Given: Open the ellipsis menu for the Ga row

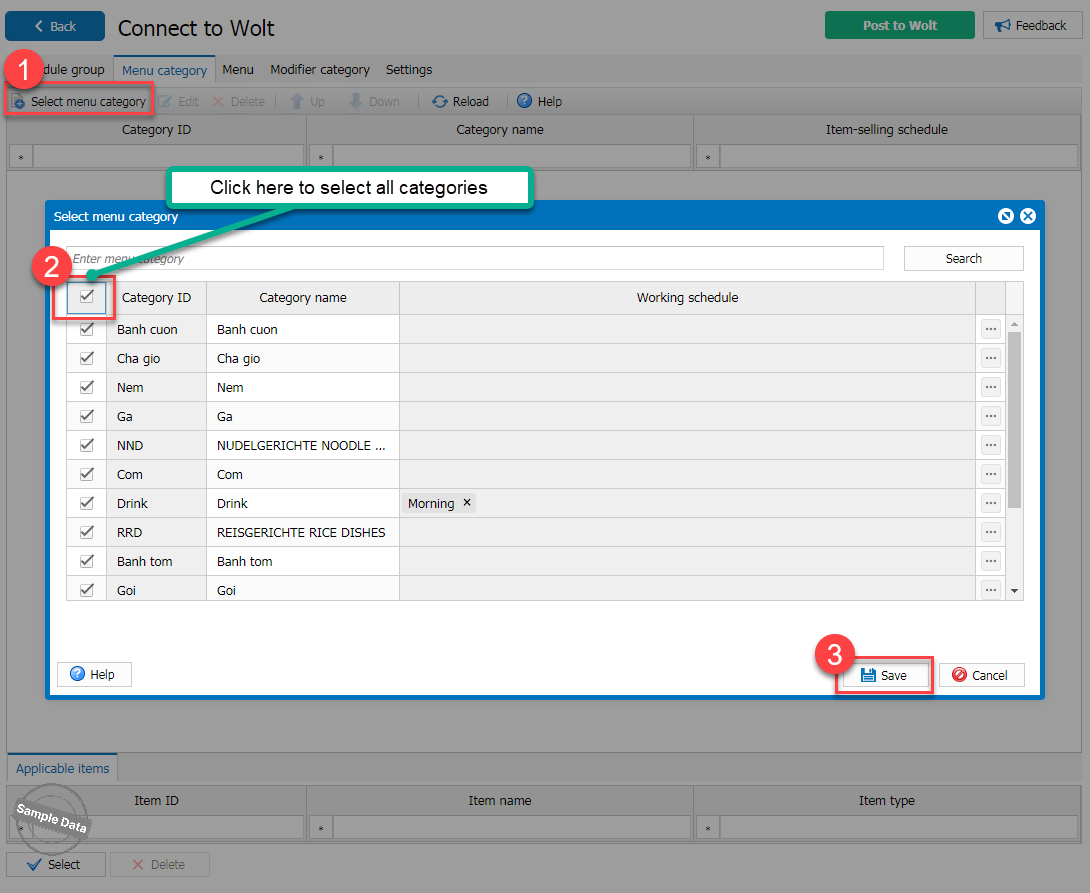Looking at the screenshot, I should pos(991,416).
